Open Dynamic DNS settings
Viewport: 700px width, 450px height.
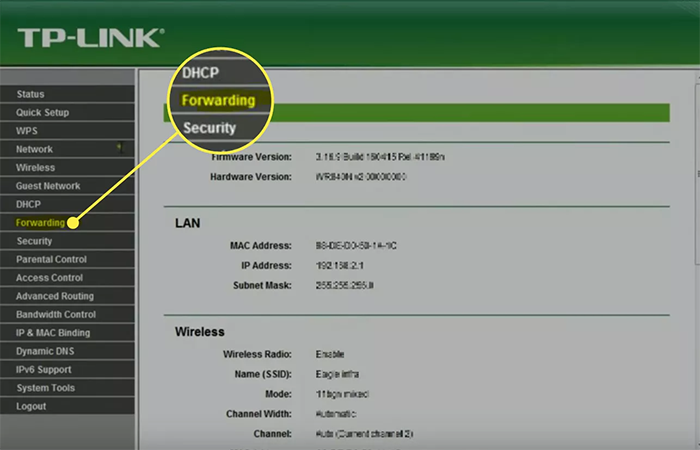coord(45,351)
